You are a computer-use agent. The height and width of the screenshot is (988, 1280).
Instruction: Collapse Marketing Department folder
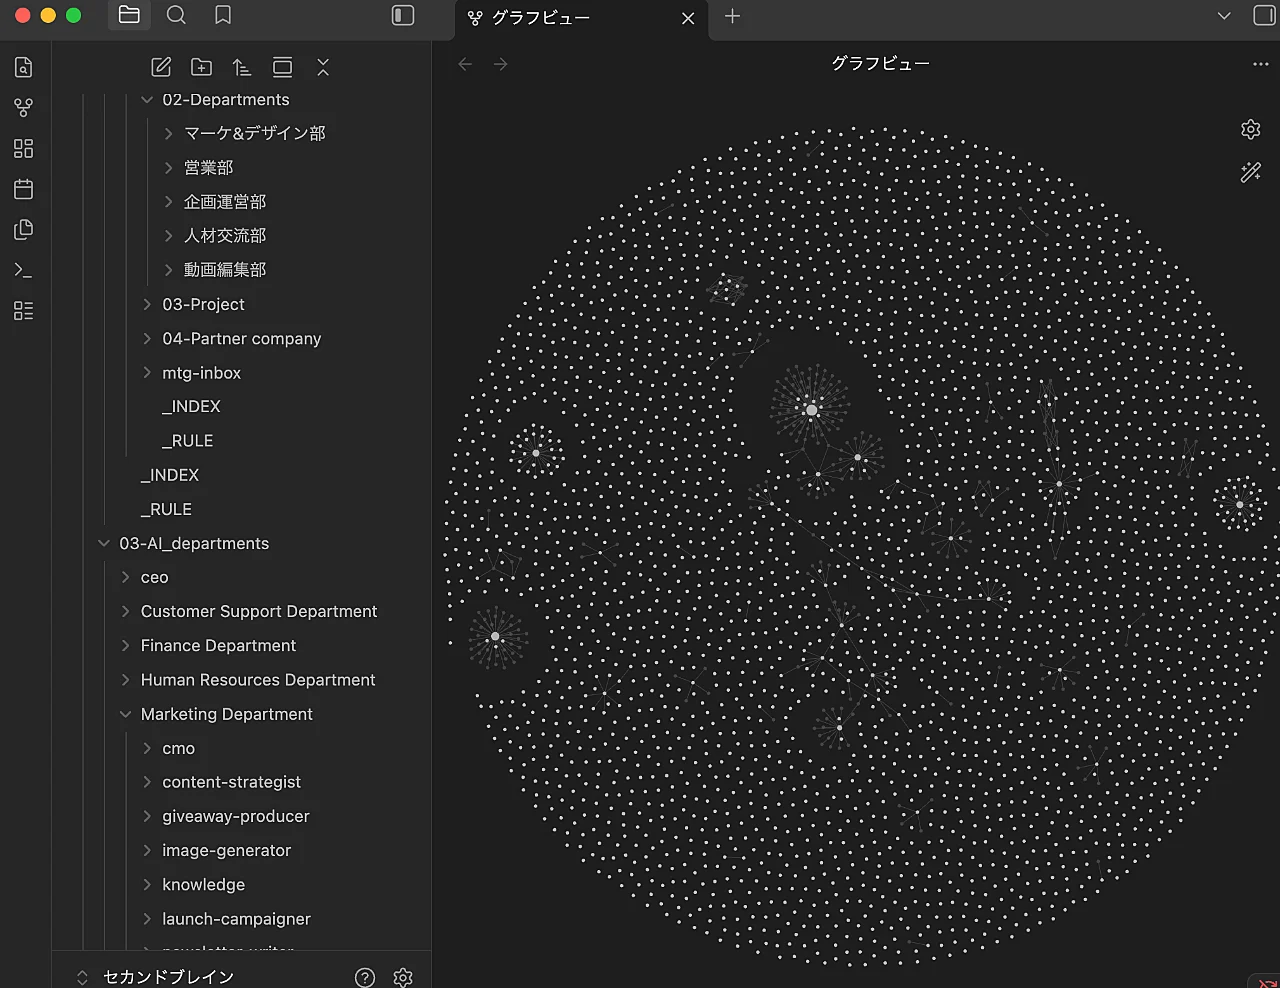point(125,714)
